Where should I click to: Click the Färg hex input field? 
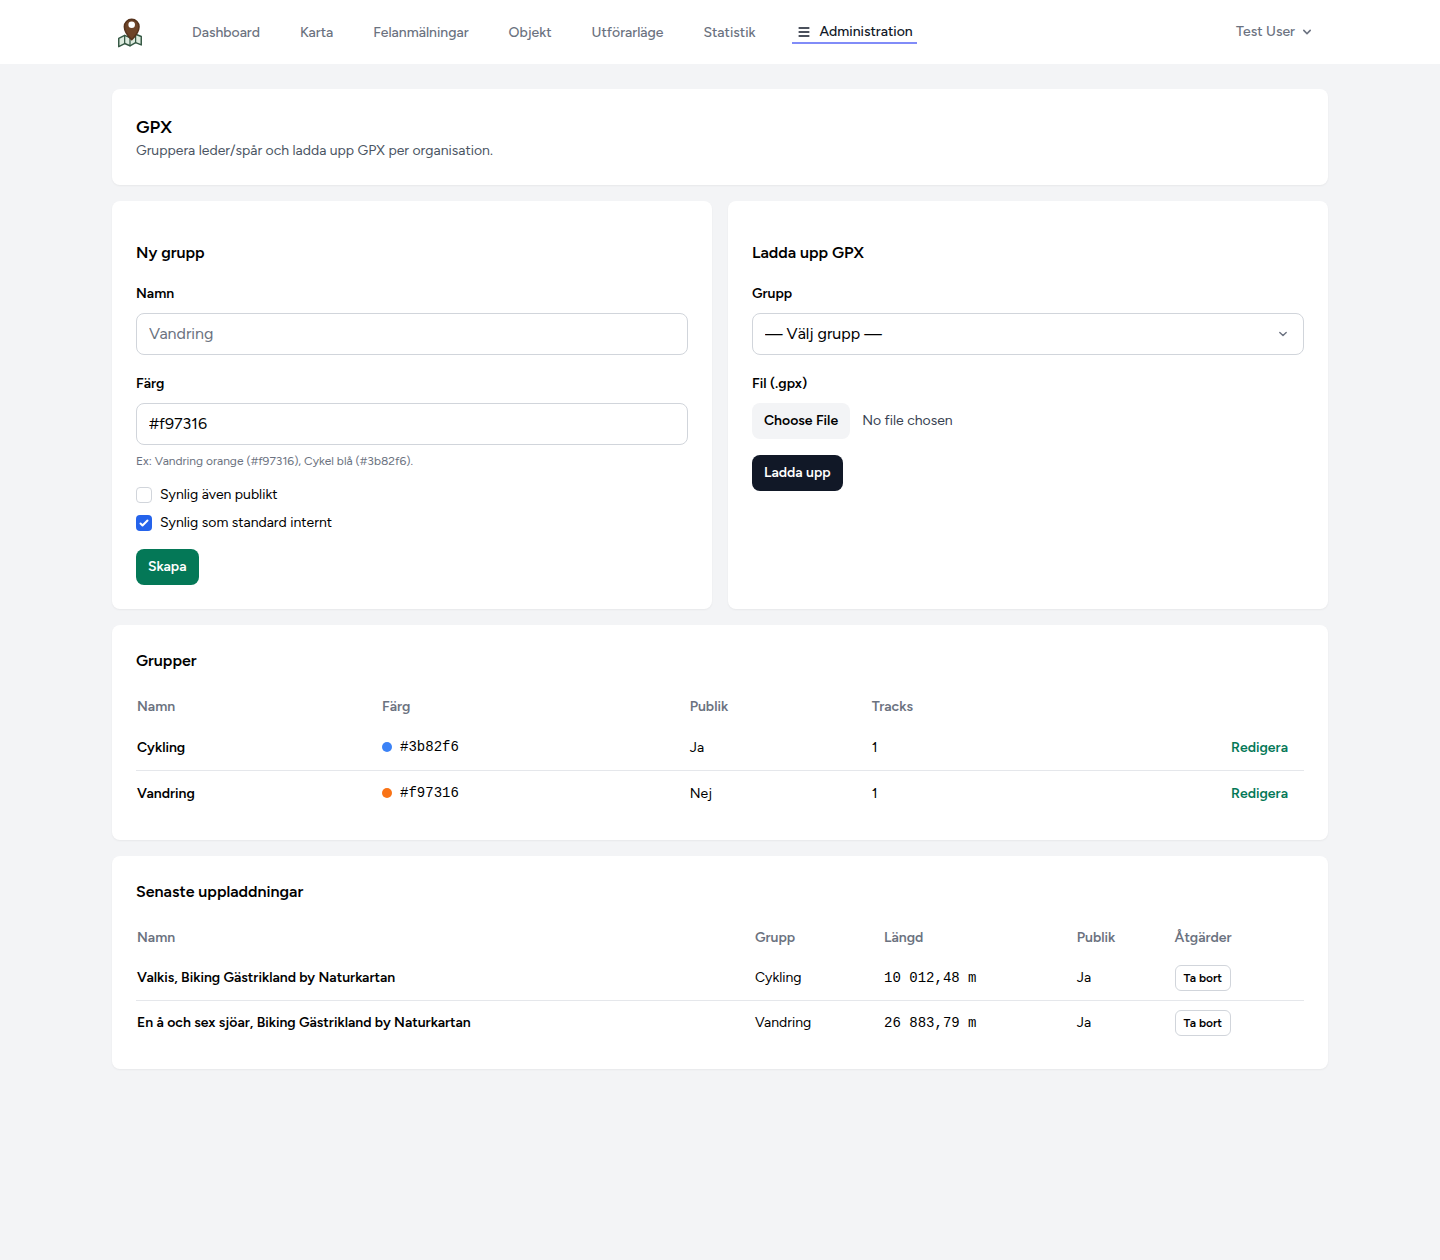412,424
